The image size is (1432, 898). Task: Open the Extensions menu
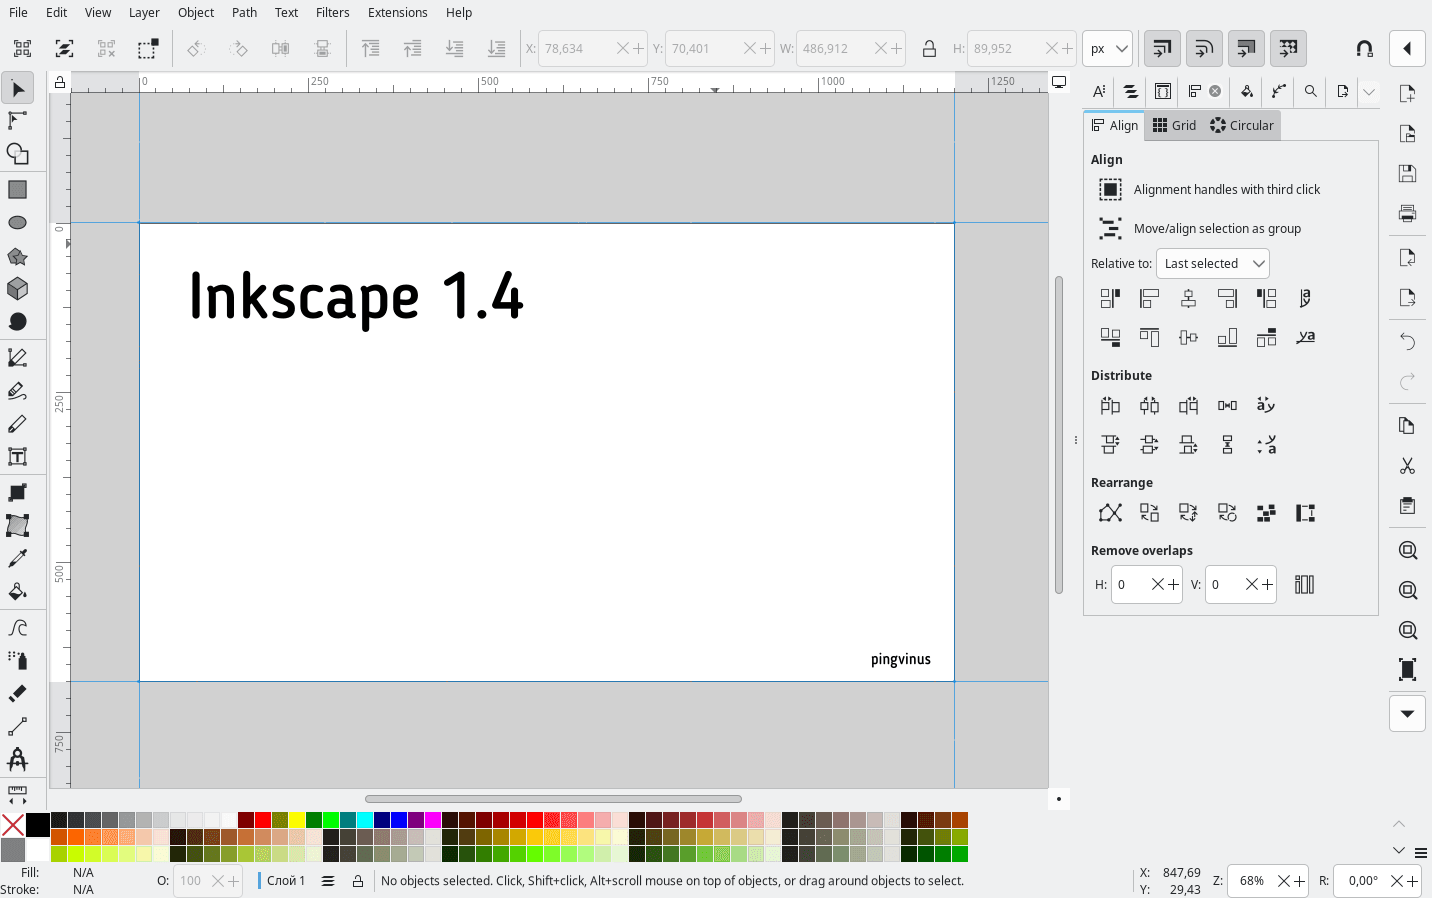click(x=397, y=12)
